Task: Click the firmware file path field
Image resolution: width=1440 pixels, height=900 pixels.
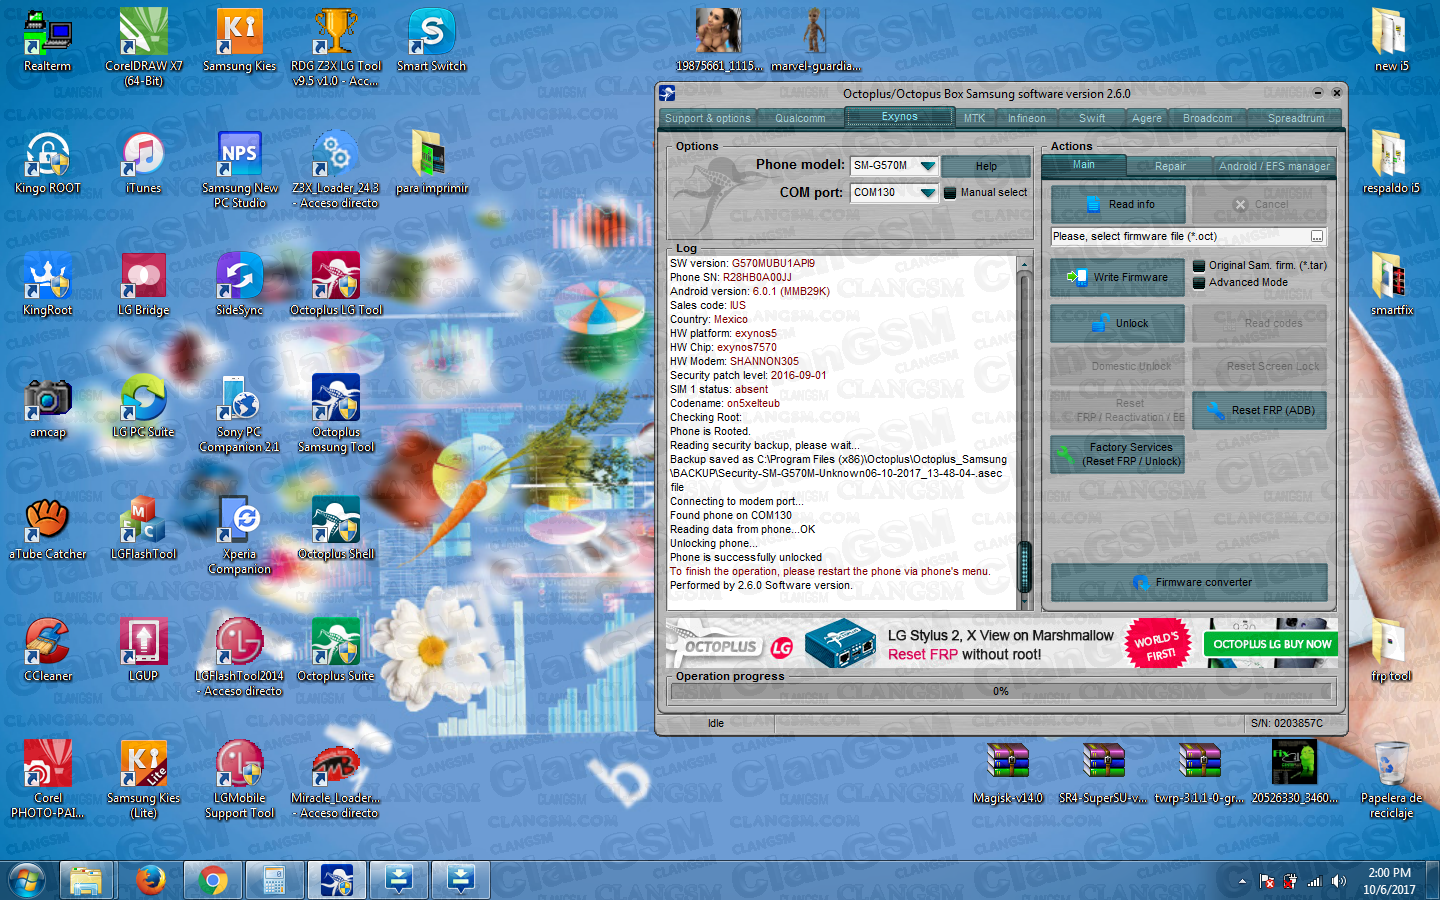Action: (1180, 237)
